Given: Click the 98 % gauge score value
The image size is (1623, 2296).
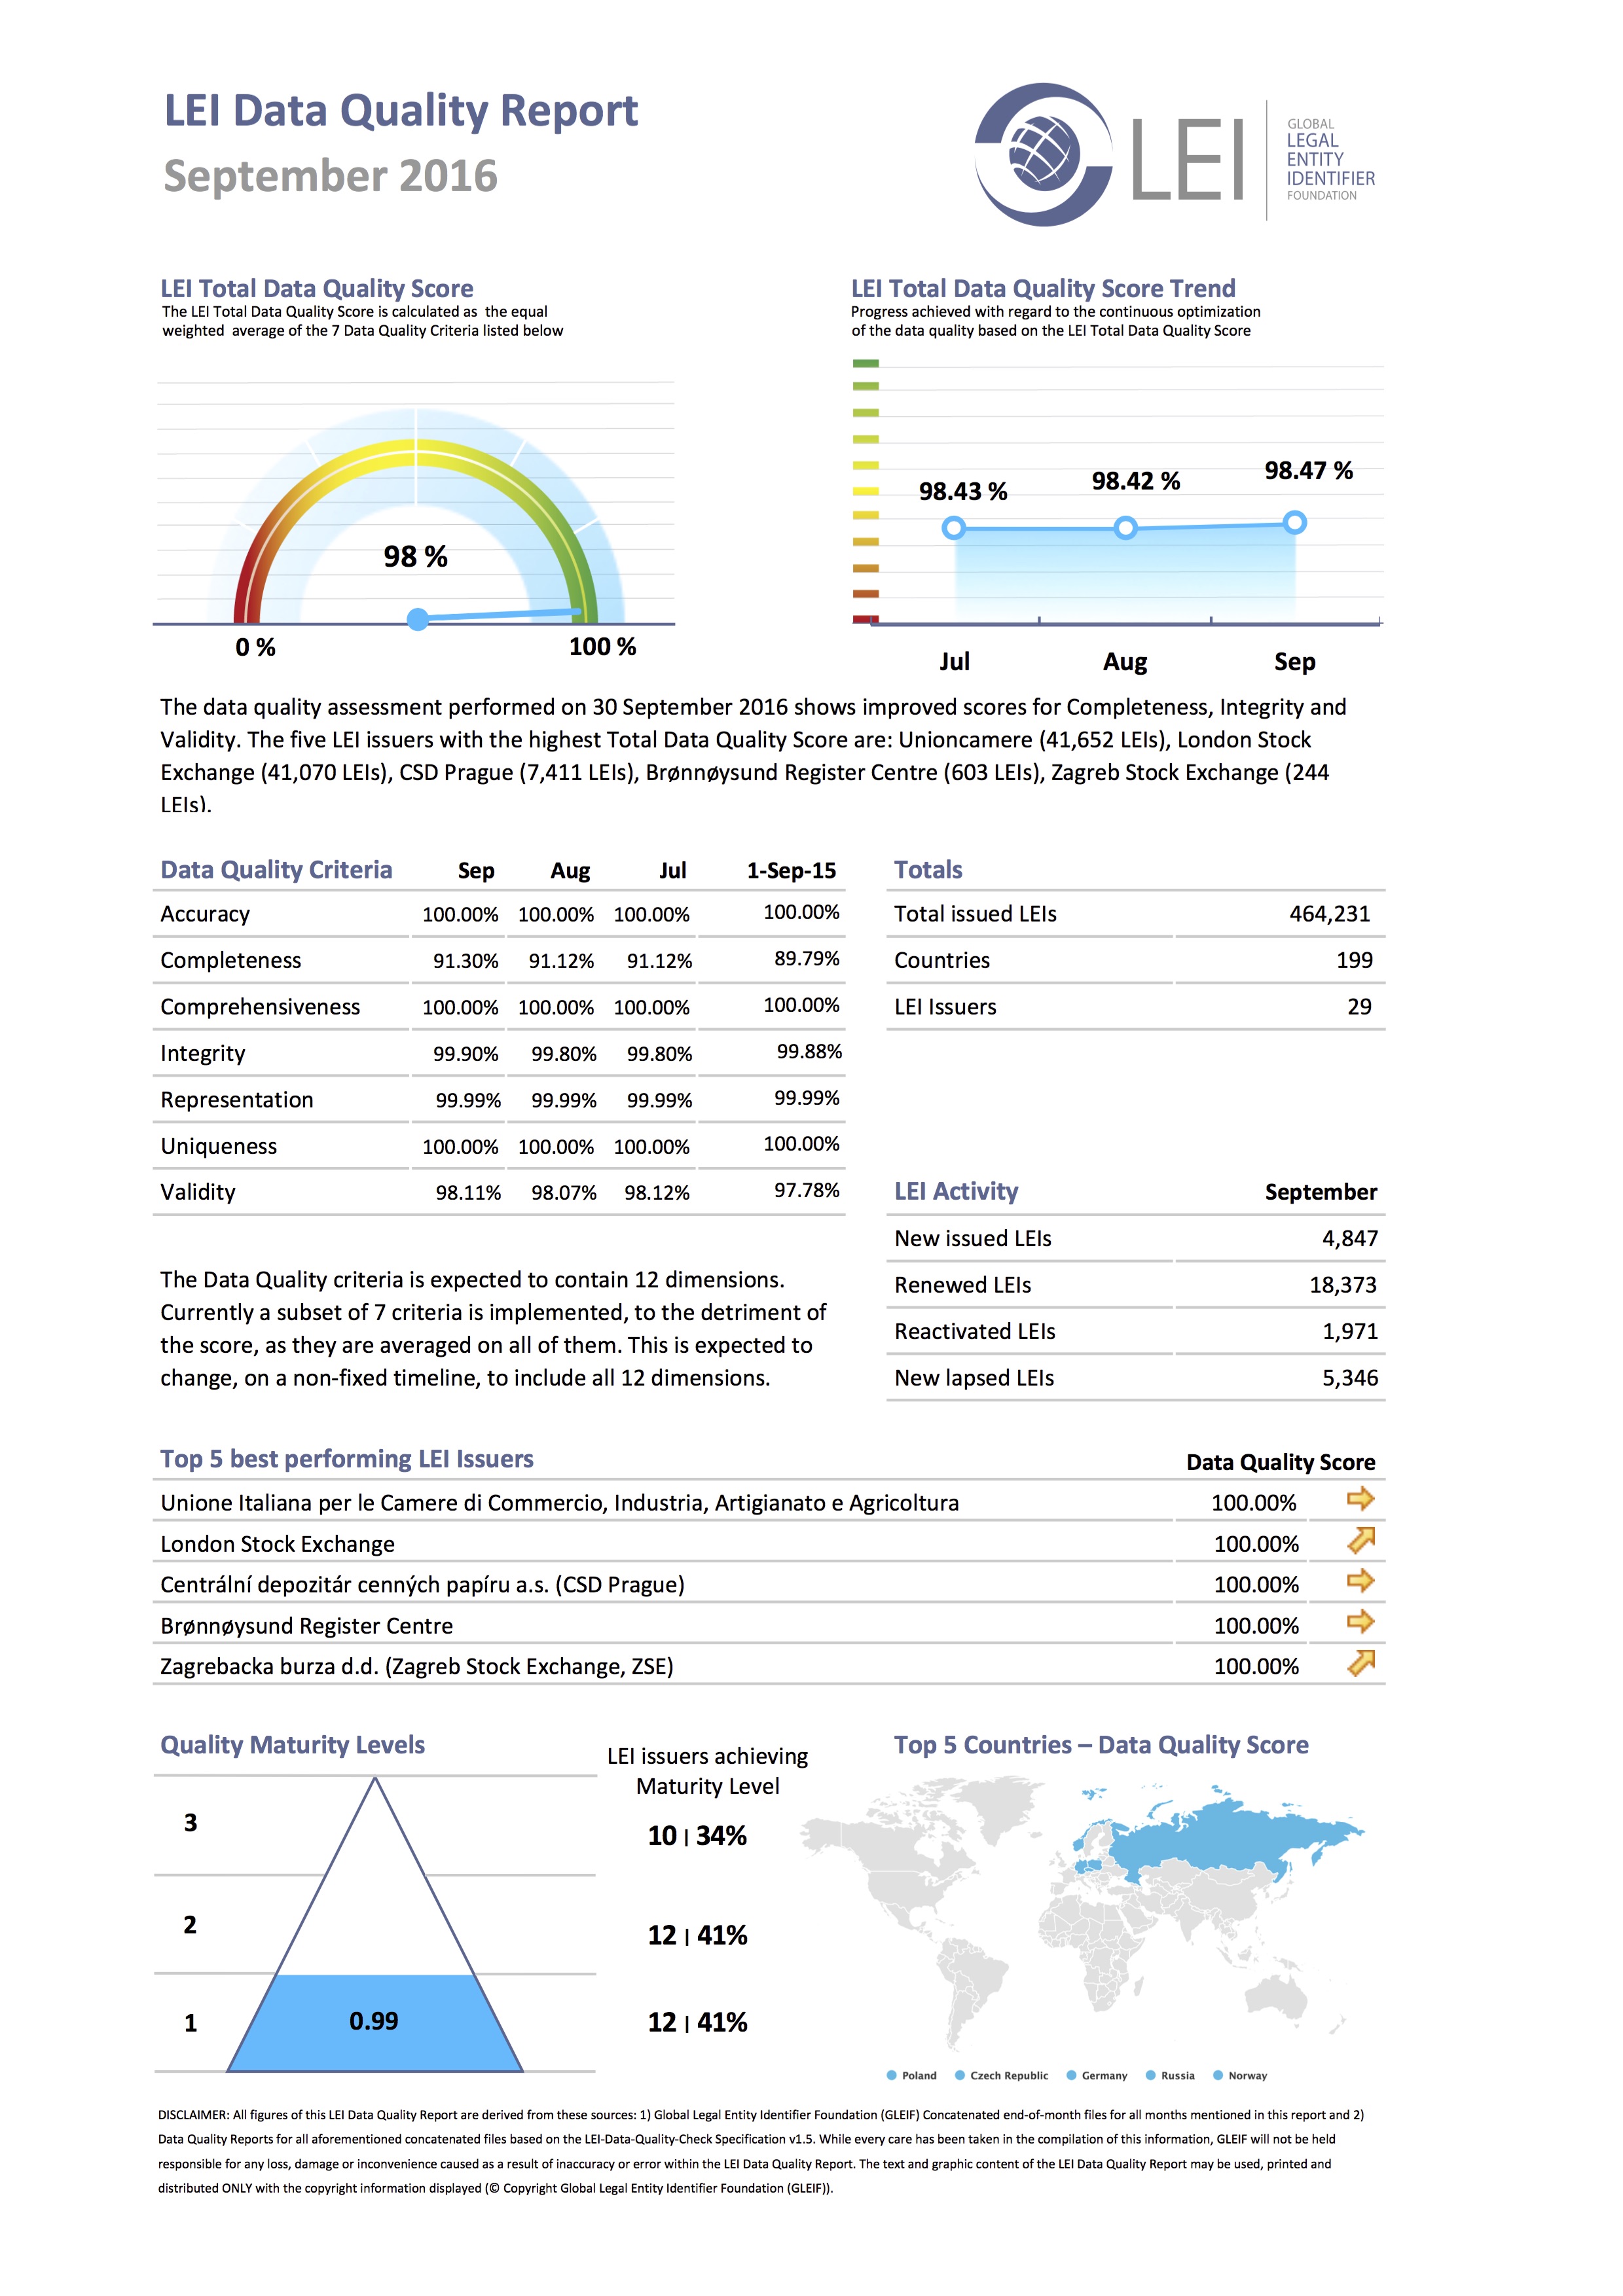Looking at the screenshot, I should tap(415, 557).
